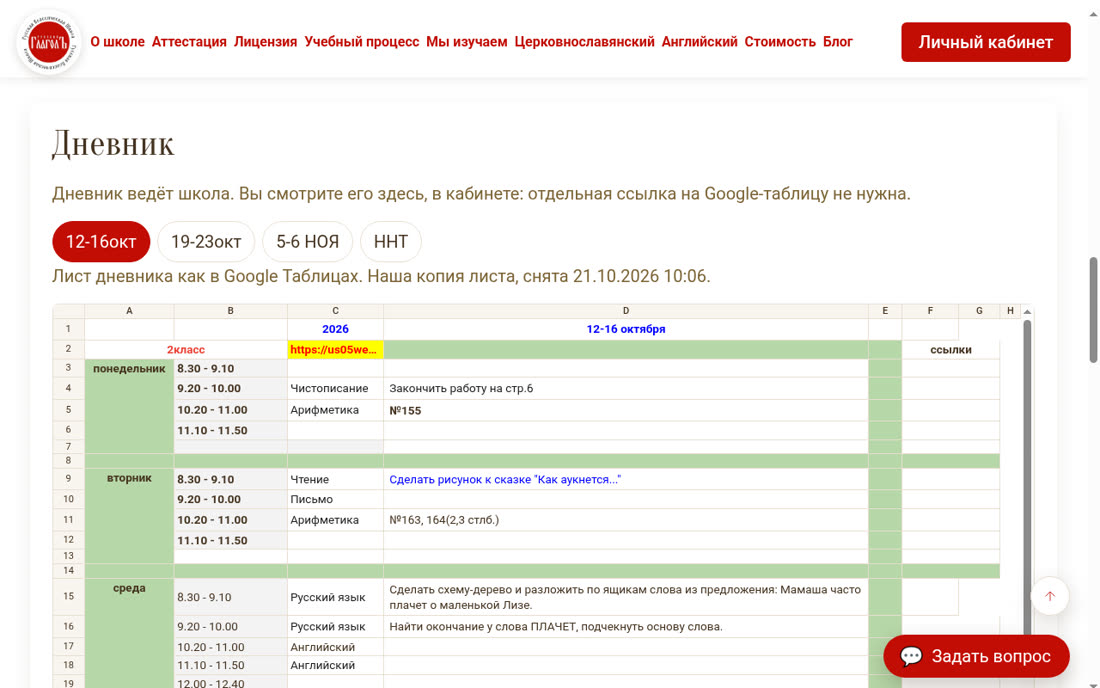Click the 2026 year cell
This screenshot has height=688, width=1100.
(x=335, y=329)
